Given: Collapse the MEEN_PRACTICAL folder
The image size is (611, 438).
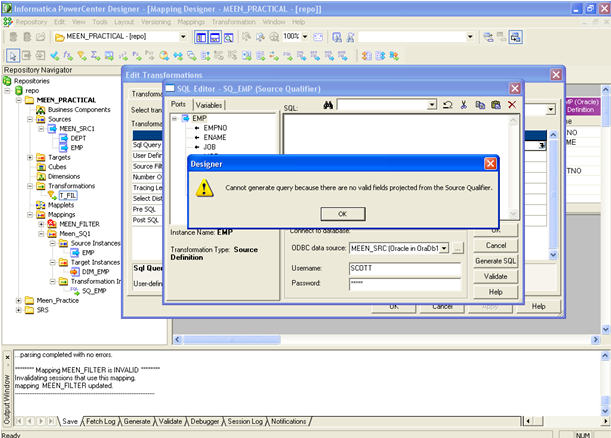Looking at the screenshot, I should click(x=18, y=100).
